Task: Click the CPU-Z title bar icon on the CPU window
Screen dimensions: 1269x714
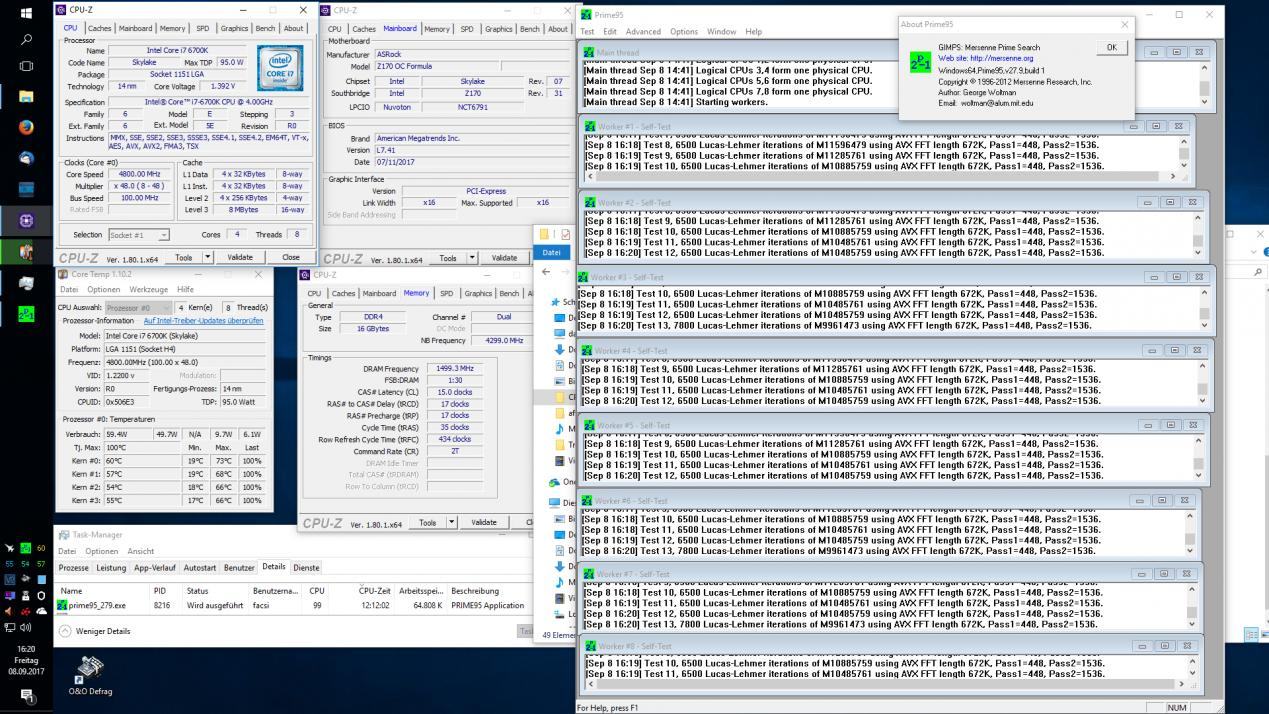Action: [x=62, y=9]
